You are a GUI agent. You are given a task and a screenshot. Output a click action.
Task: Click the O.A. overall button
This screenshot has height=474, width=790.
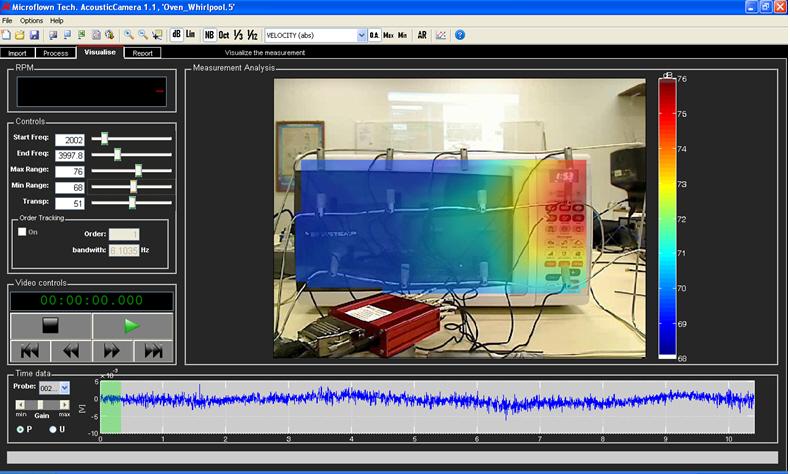(x=374, y=35)
